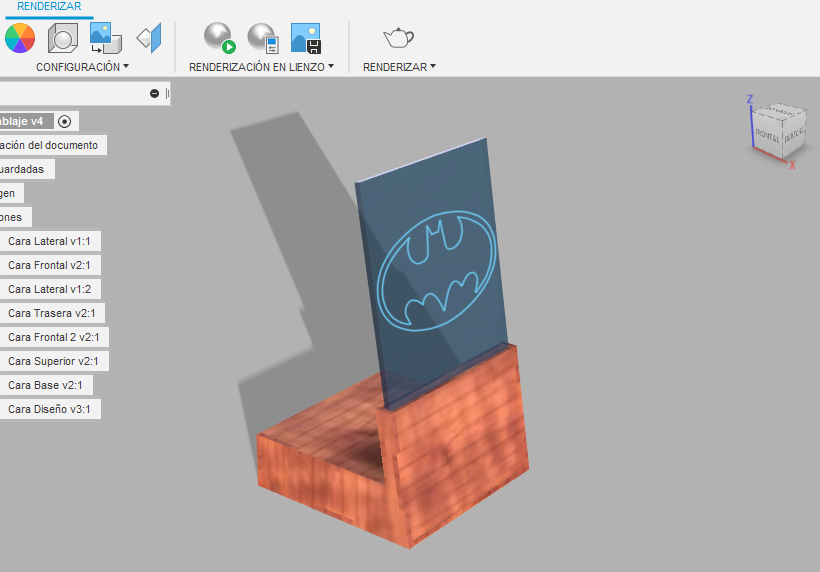Select the 'uardadas' browser row
This screenshot has width=820, height=572.
coord(26,169)
